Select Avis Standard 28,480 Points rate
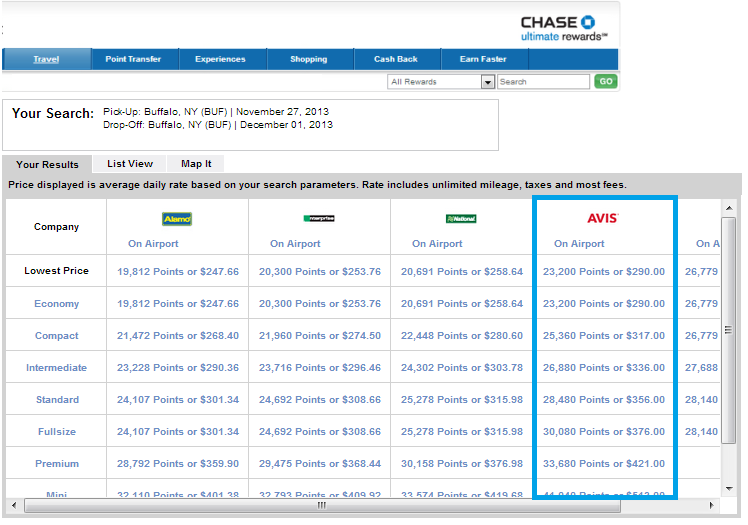The image size is (748, 525). (x=603, y=400)
